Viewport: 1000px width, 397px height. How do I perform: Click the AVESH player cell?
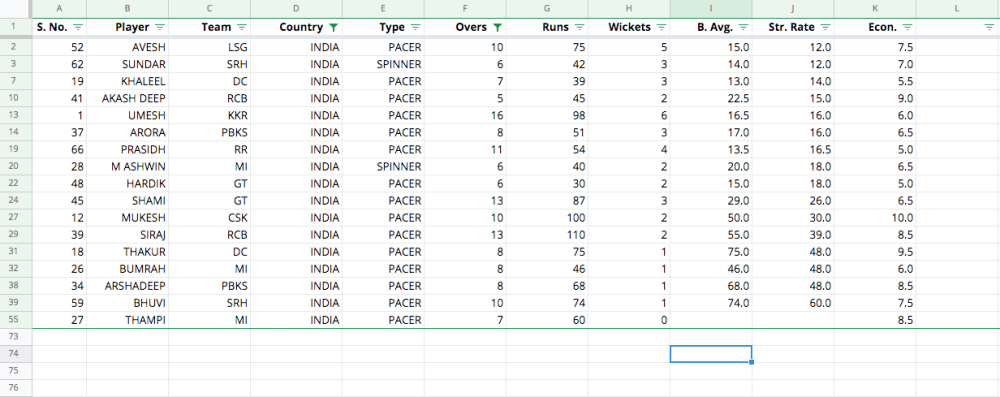(128, 47)
